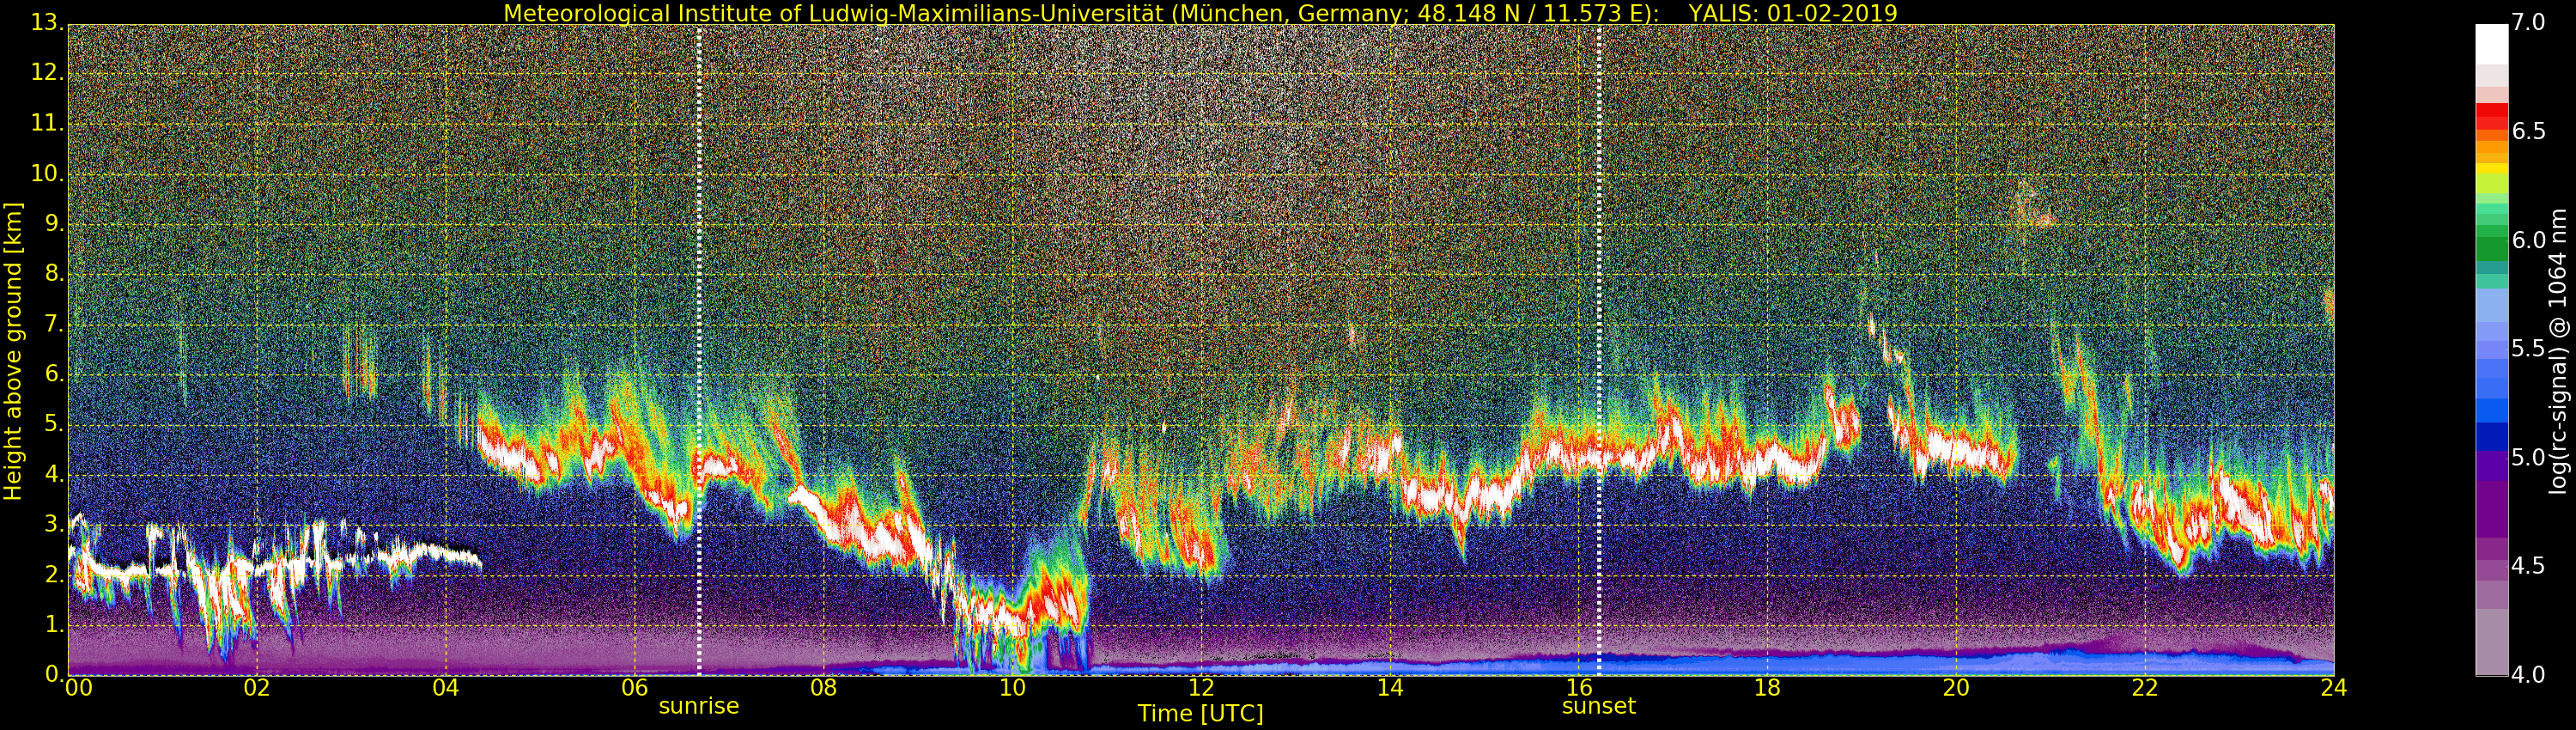Click the x-axis tick label 08
The width and height of the screenshot is (2576, 730).
823,688
